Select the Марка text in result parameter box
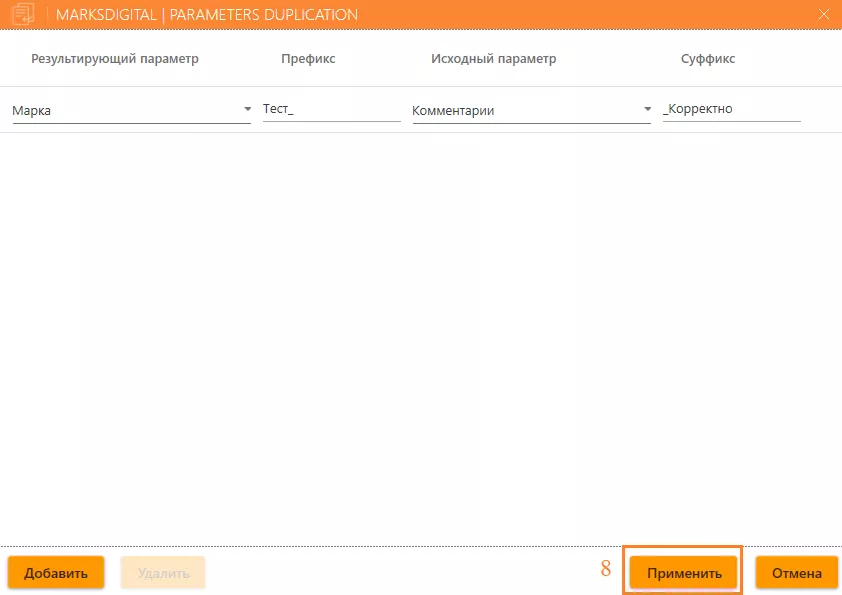 click(x=32, y=110)
